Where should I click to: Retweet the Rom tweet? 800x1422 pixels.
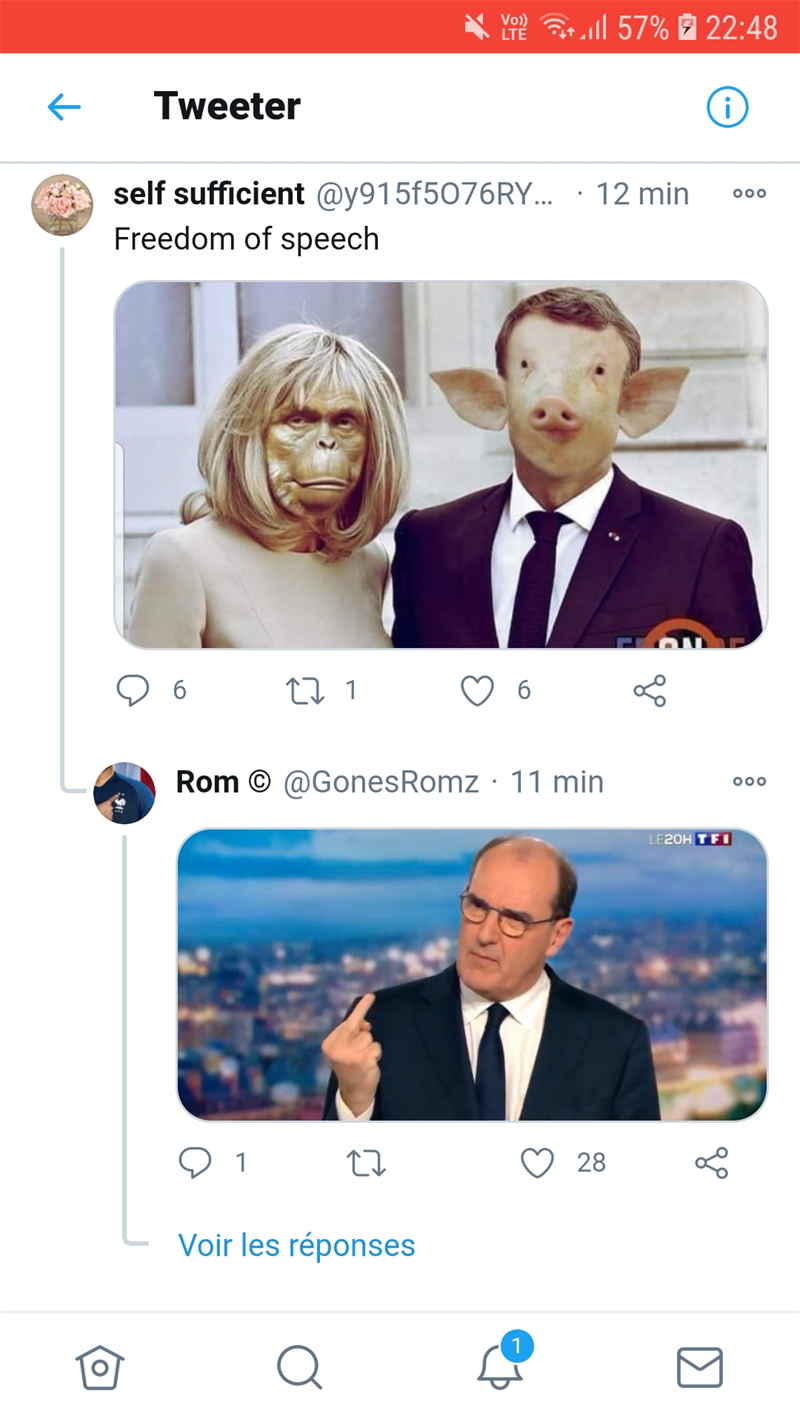pos(366,1162)
